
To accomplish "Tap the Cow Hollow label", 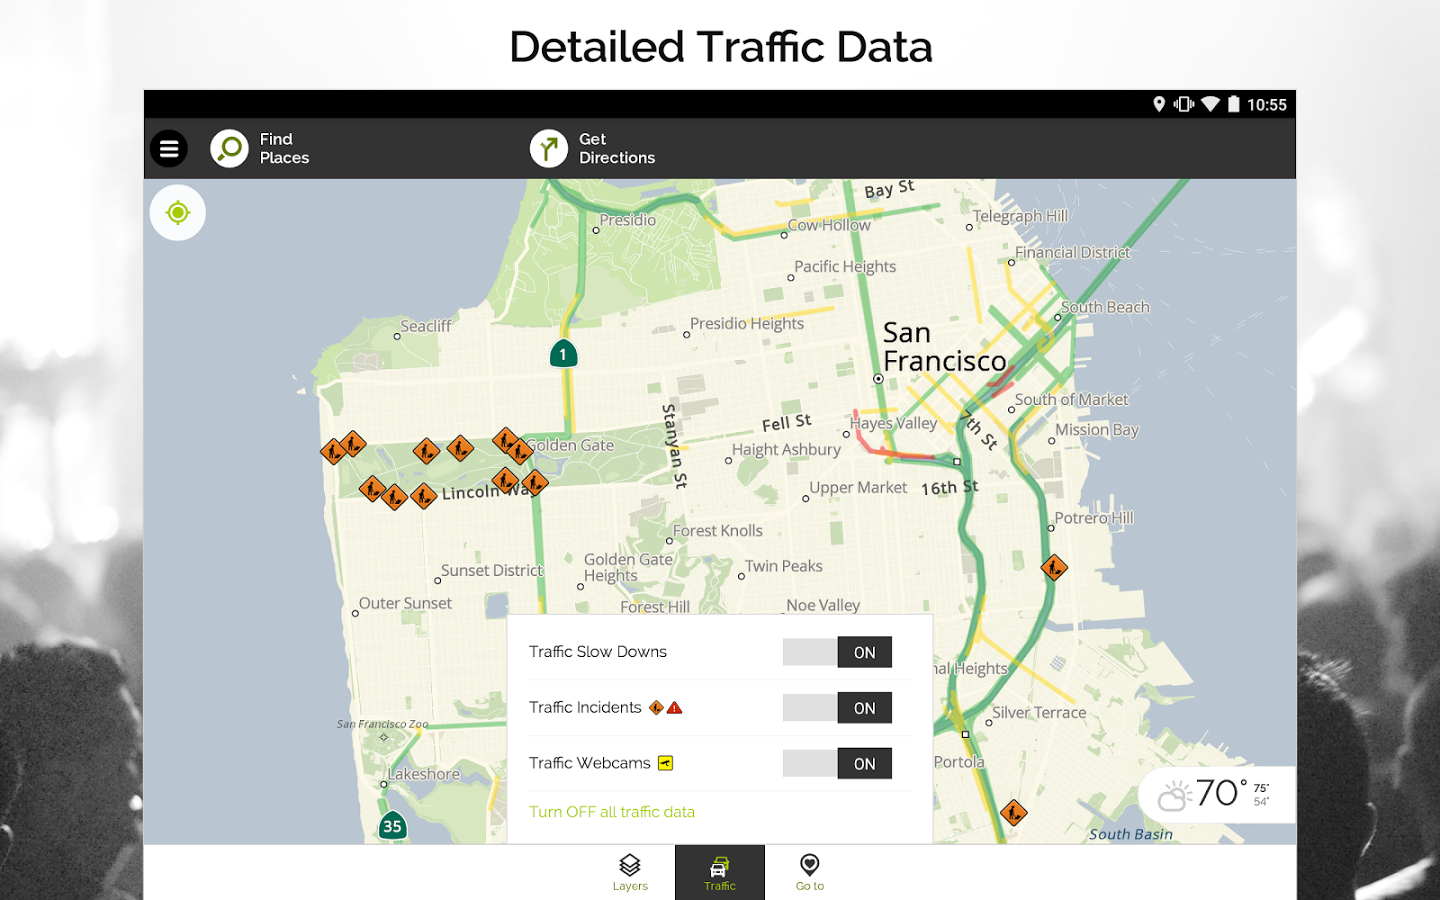I will tap(829, 225).
